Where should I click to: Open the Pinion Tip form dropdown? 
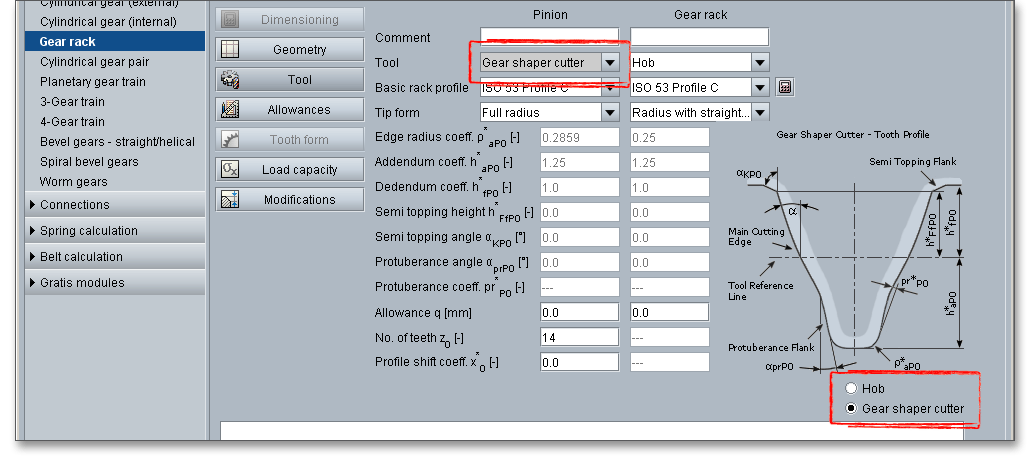610,112
